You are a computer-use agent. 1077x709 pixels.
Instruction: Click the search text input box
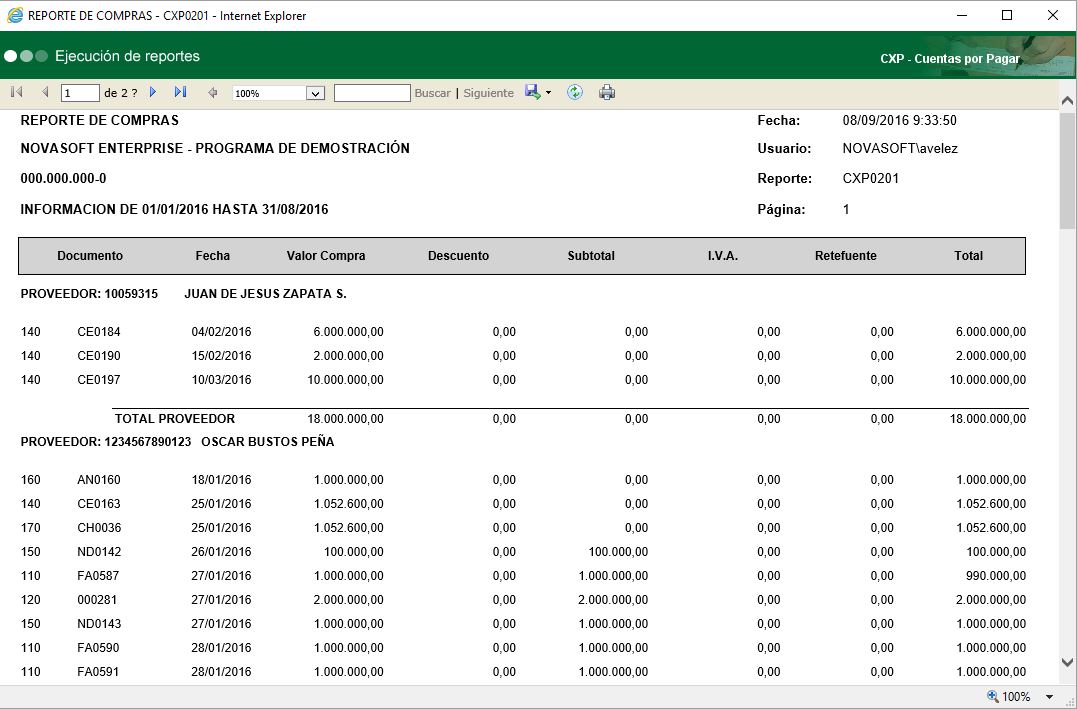[372, 93]
